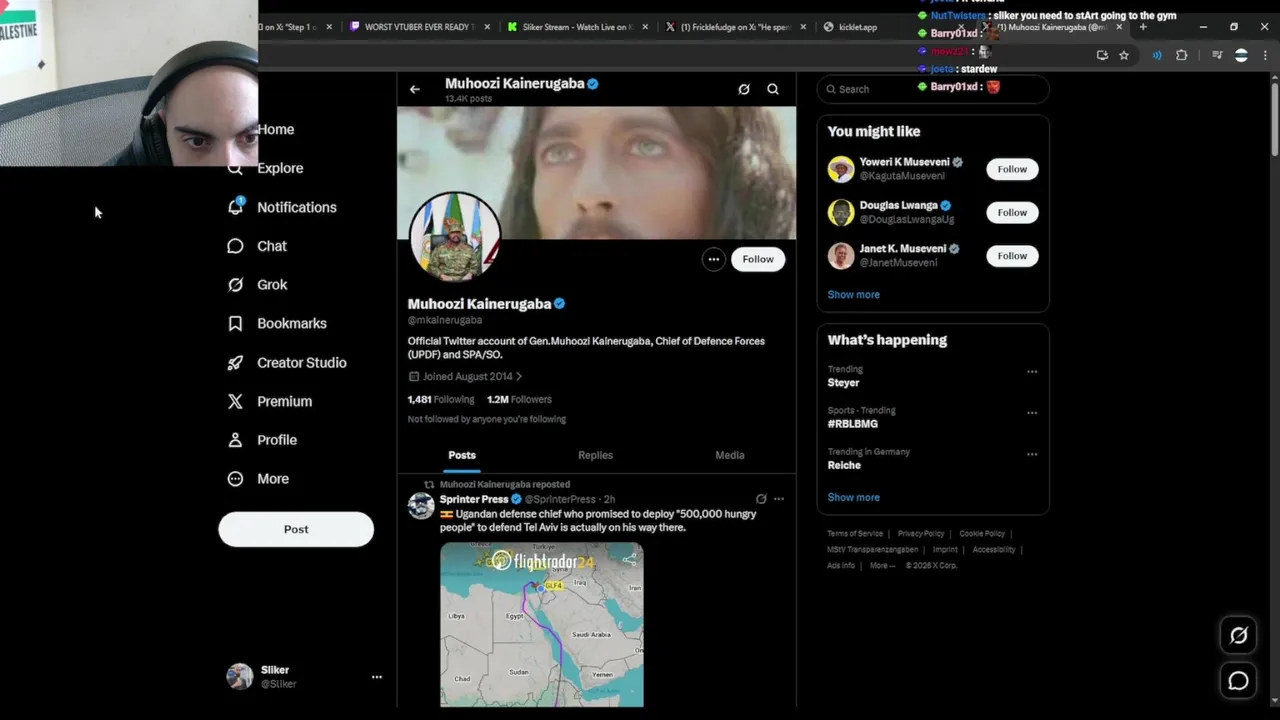The width and height of the screenshot is (1280, 720).
Task: Open the Privacy Policy link
Action: pos(921,534)
